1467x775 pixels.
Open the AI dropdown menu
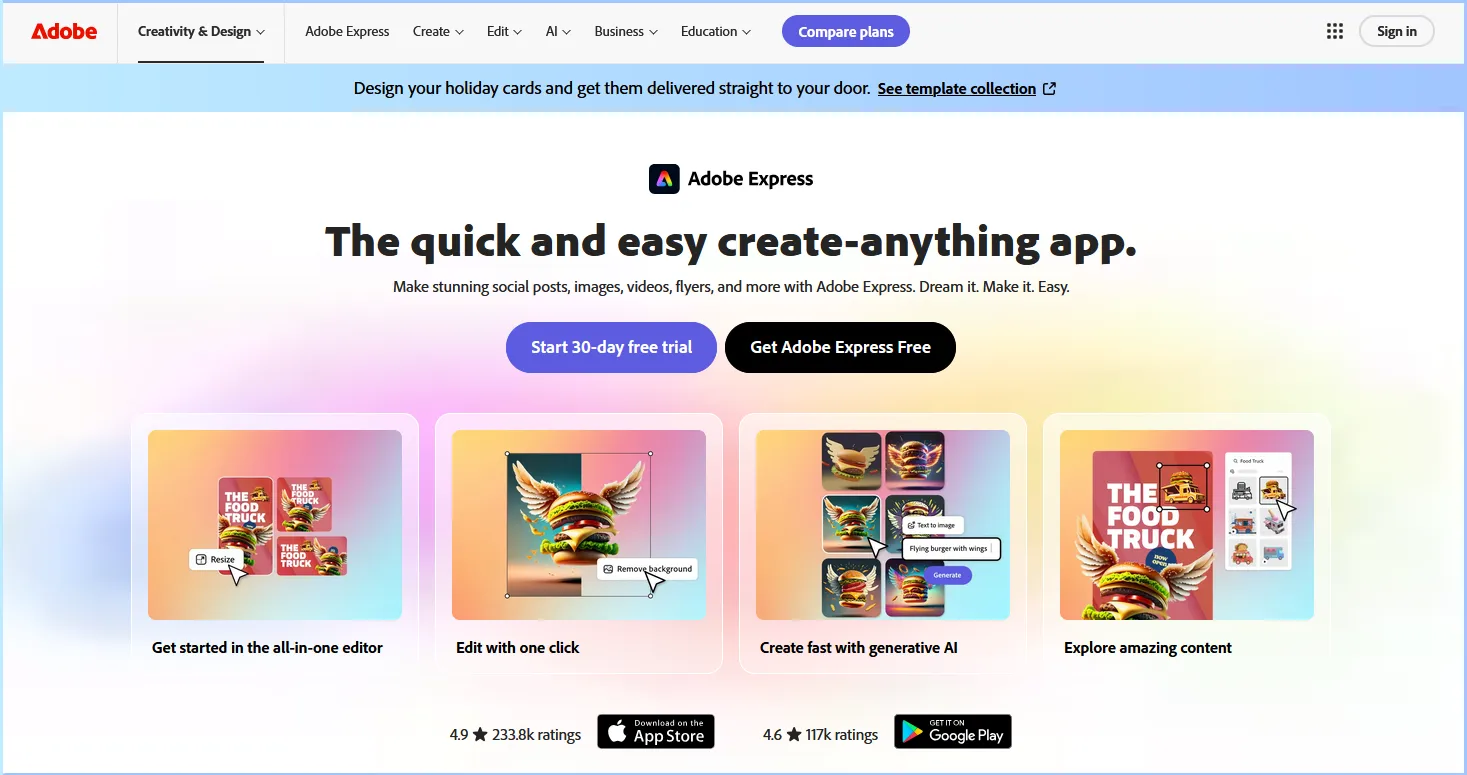pyautogui.click(x=558, y=31)
